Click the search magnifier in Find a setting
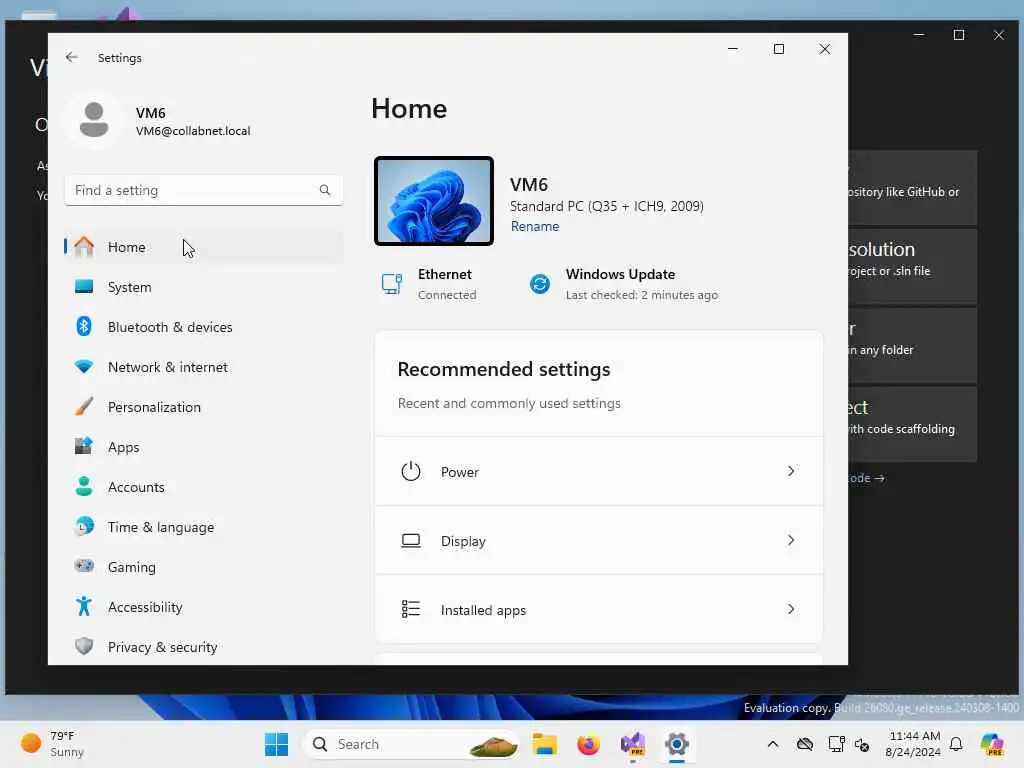This screenshot has width=1024, height=768. pyautogui.click(x=325, y=190)
